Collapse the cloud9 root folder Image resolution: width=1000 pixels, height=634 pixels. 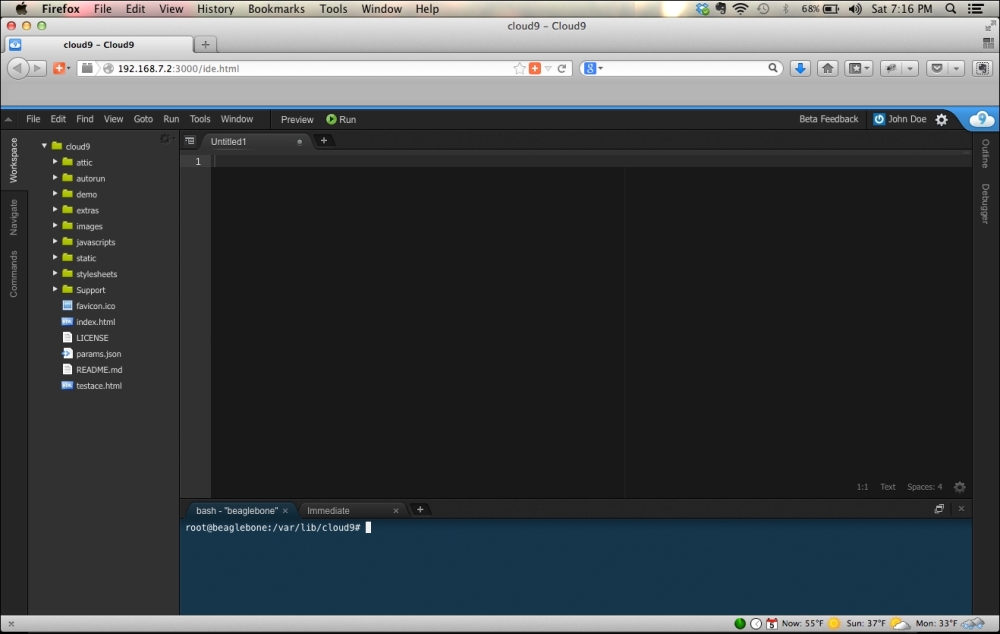coord(45,146)
